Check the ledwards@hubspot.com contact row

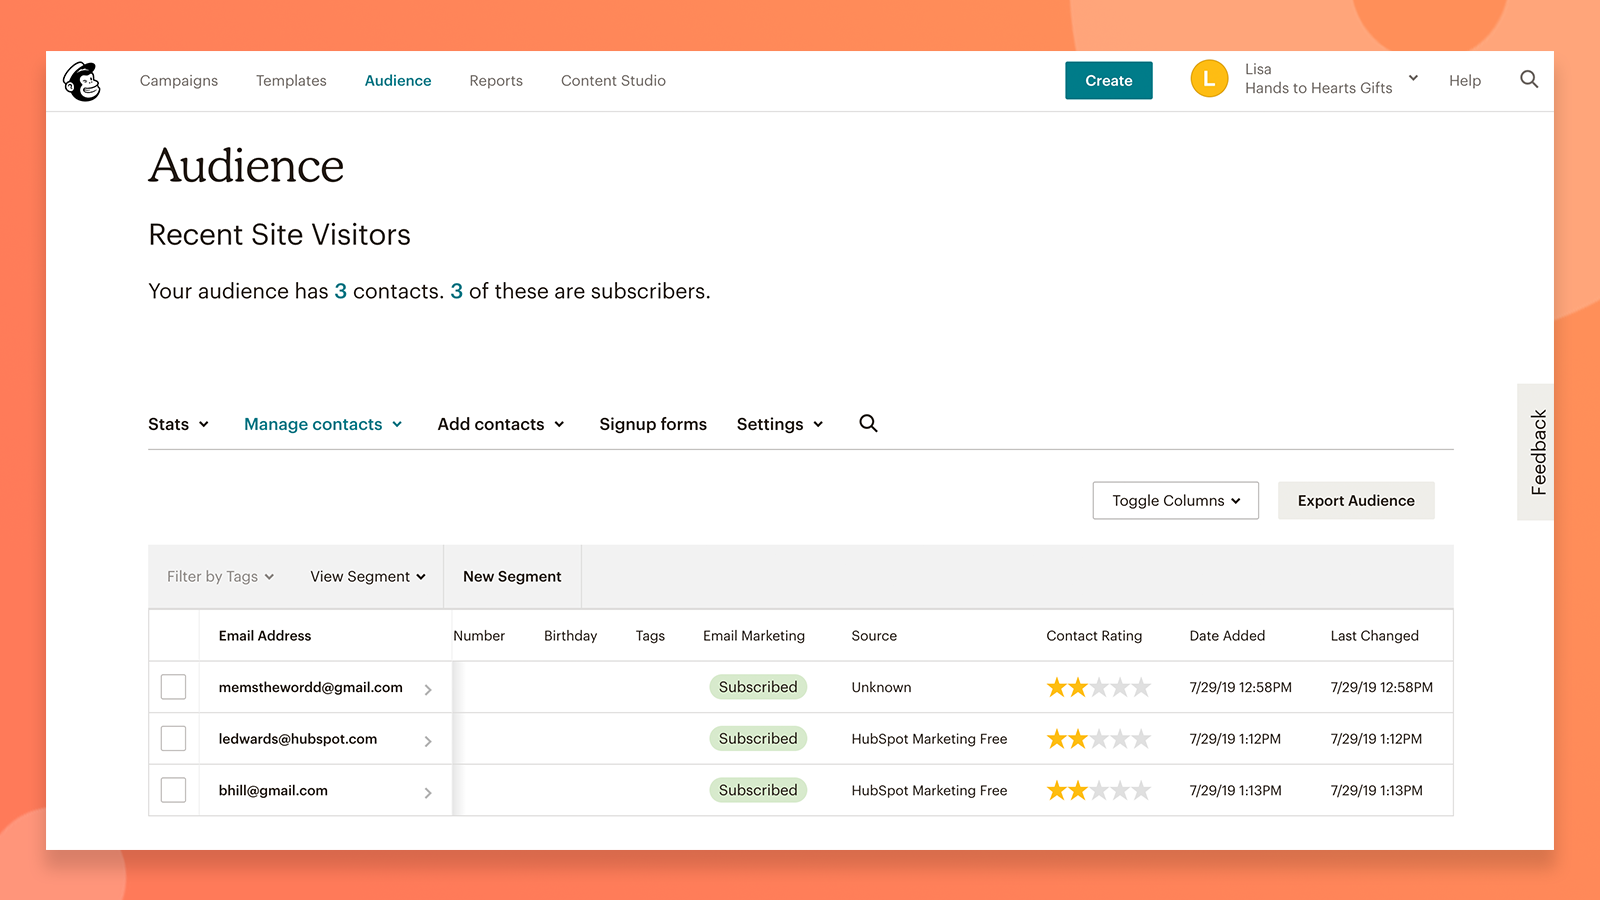pyautogui.click(x=173, y=738)
